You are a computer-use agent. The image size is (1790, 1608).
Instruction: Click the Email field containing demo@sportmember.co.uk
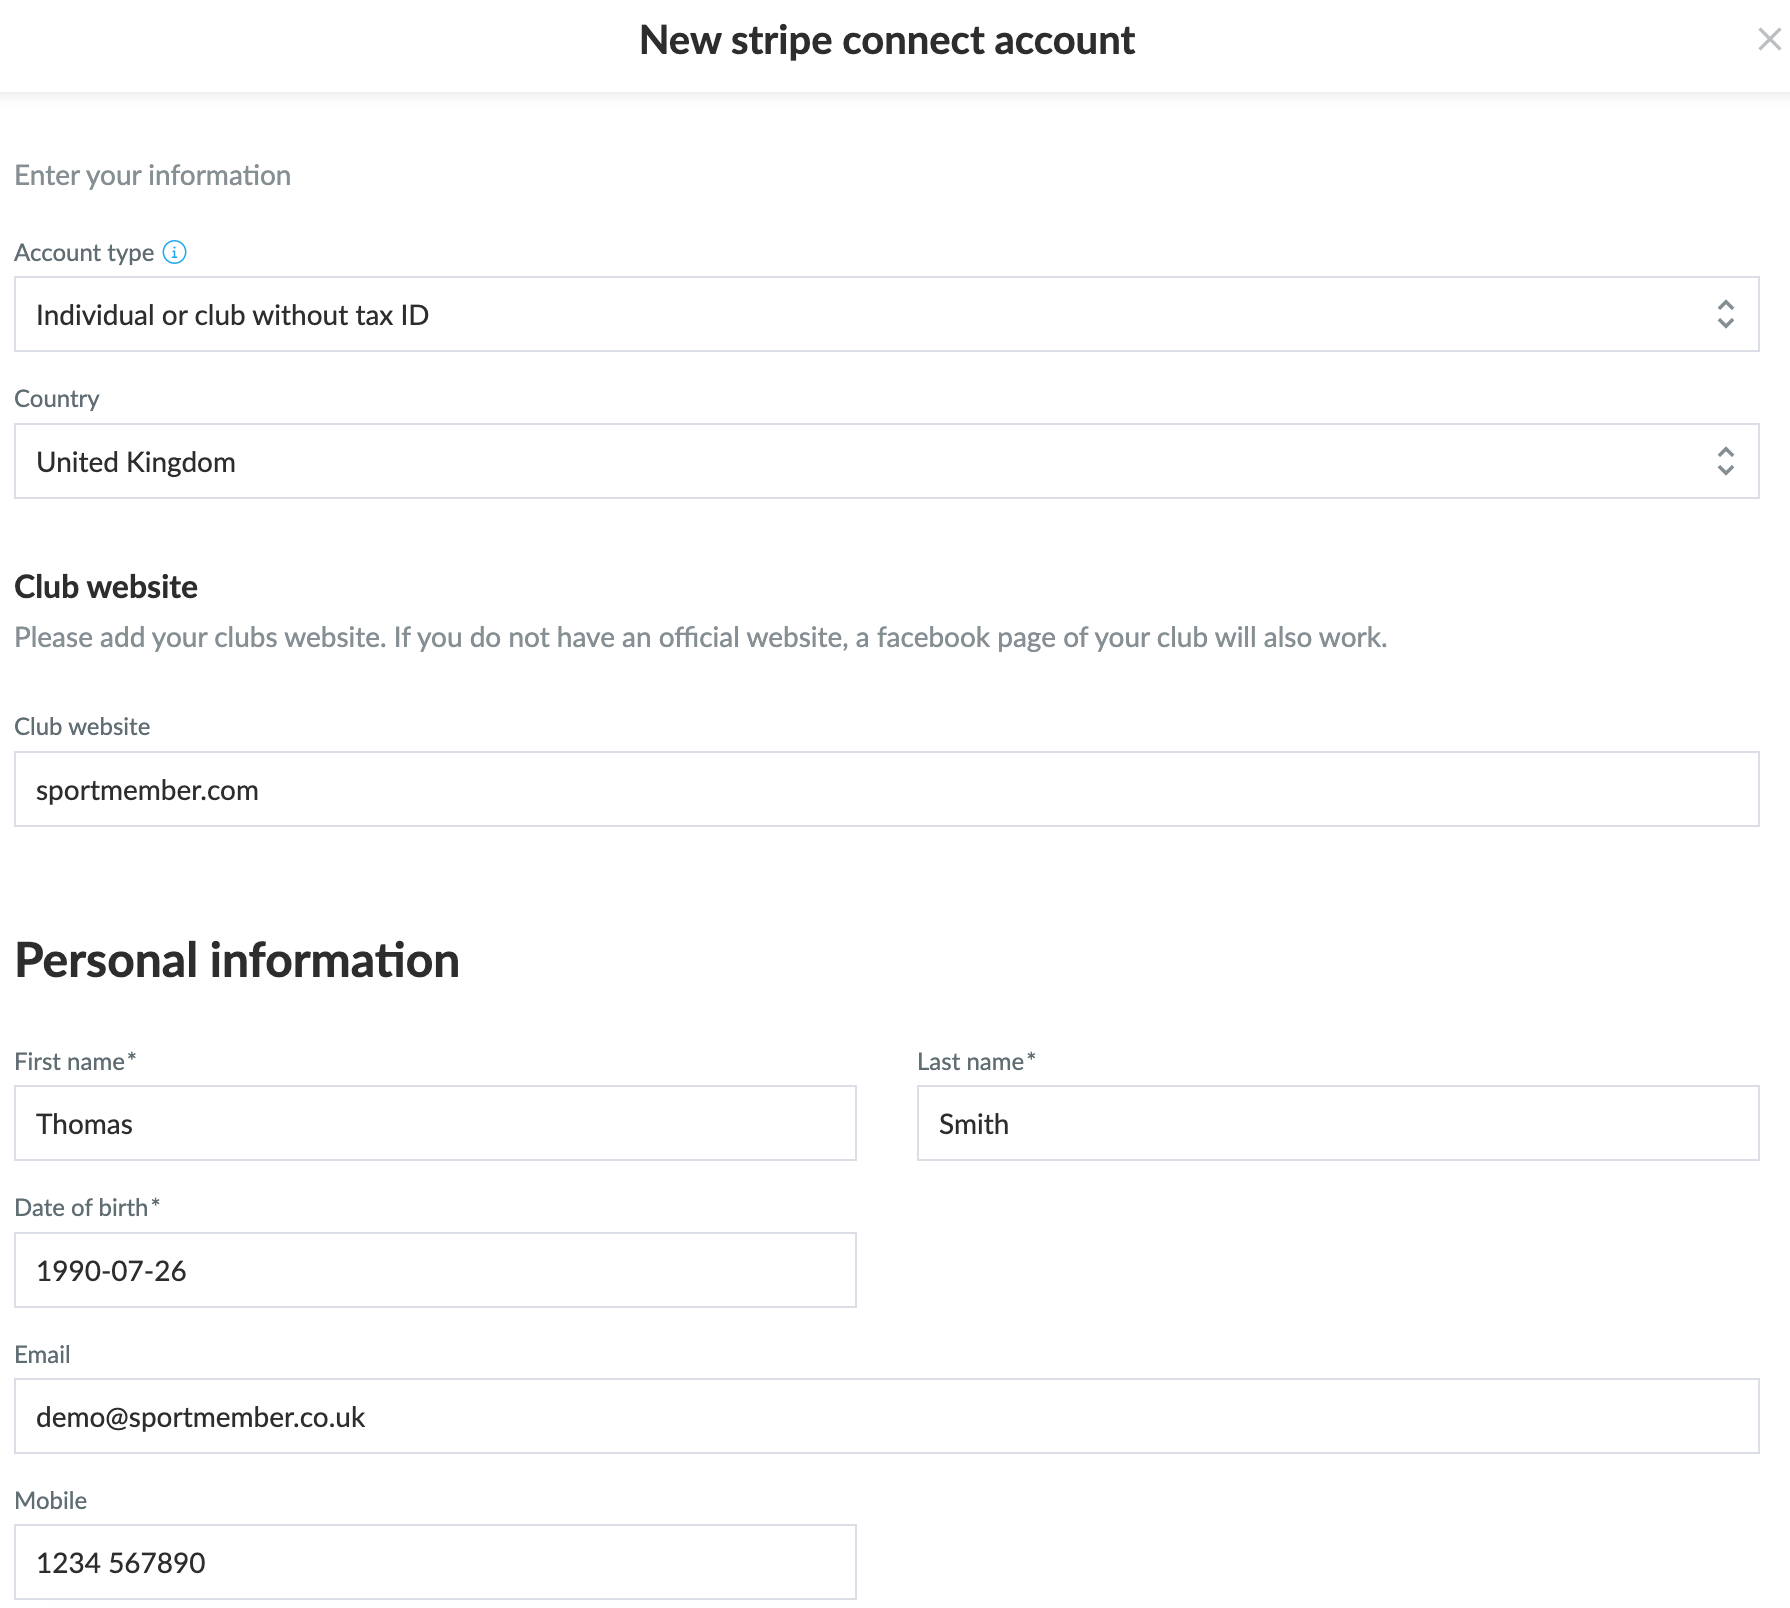coord(886,1416)
